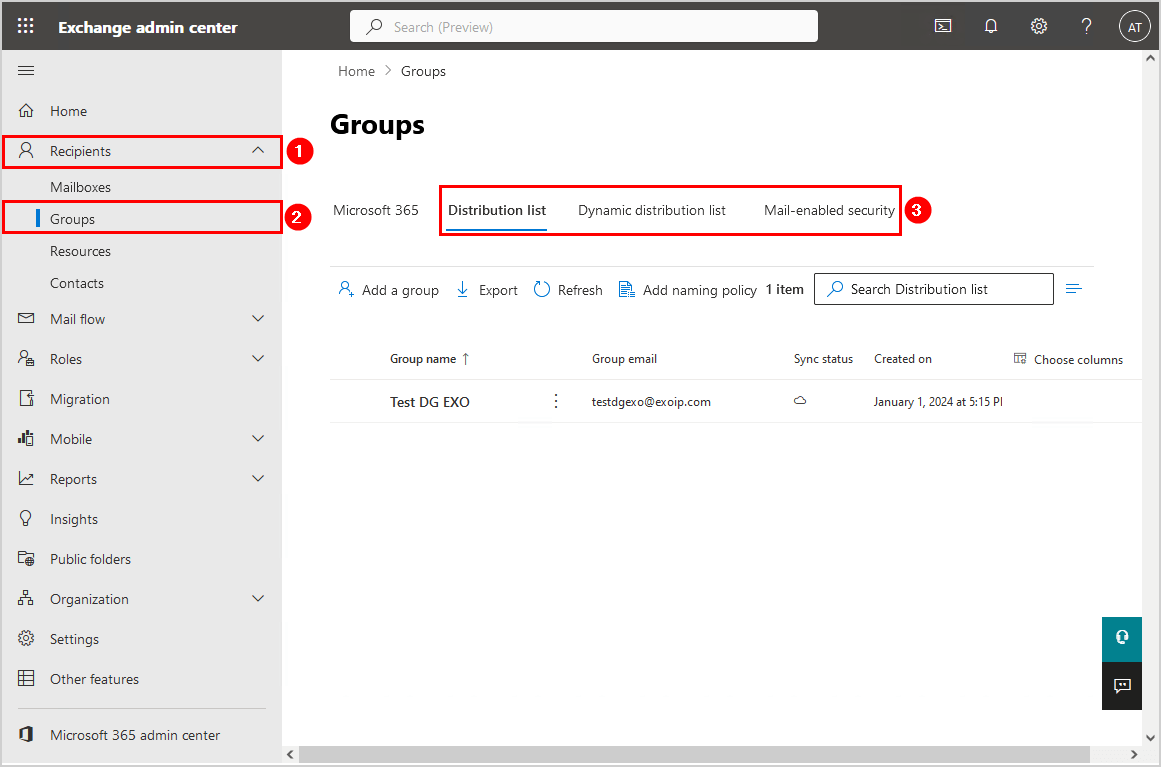The image size is (1161, 767).
Task: Open the Cloud Shell terminal icon
Action: coord(943,27)
